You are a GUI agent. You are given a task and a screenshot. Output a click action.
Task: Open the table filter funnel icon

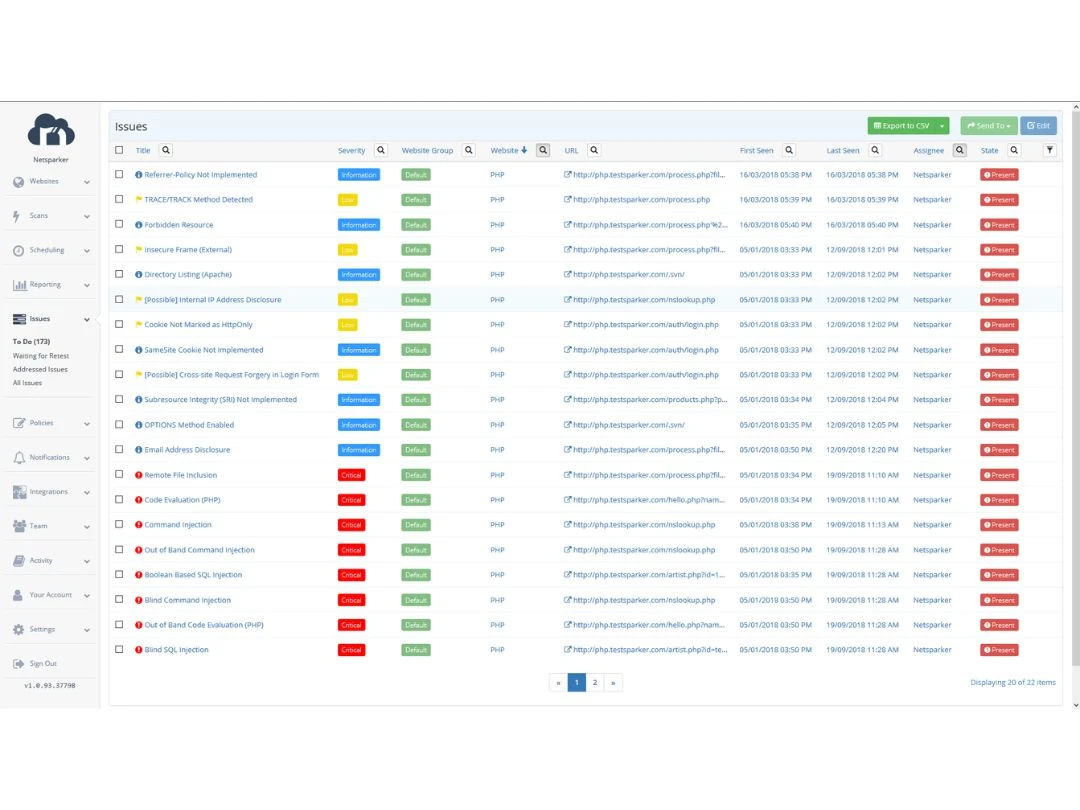coord(1050,150)
